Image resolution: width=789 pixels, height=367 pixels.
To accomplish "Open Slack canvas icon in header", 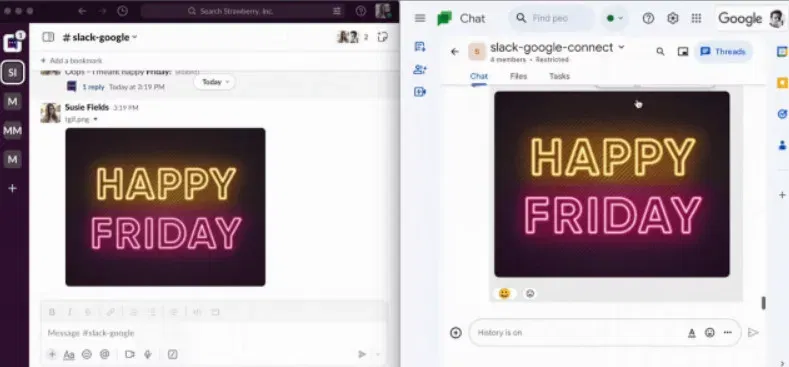I will (x=383, y=37).
